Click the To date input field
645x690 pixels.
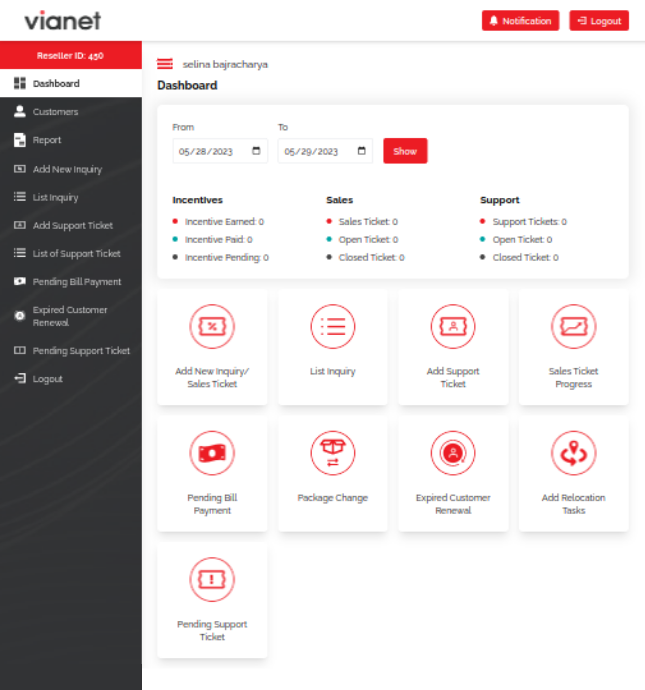325,151
